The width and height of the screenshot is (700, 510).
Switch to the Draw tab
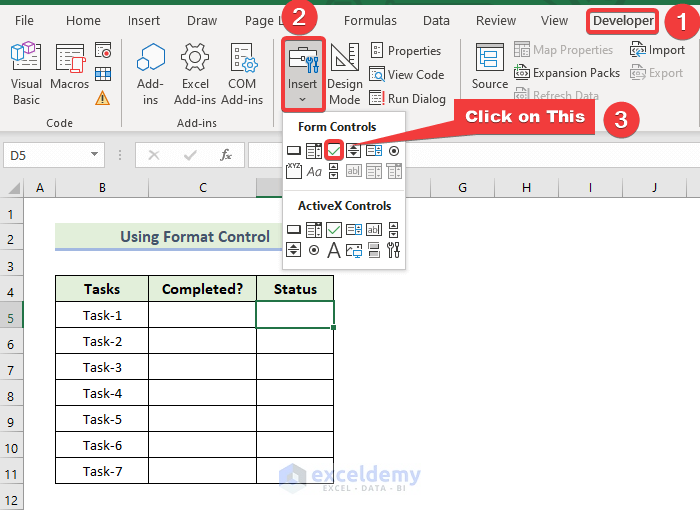click(202, 21)
